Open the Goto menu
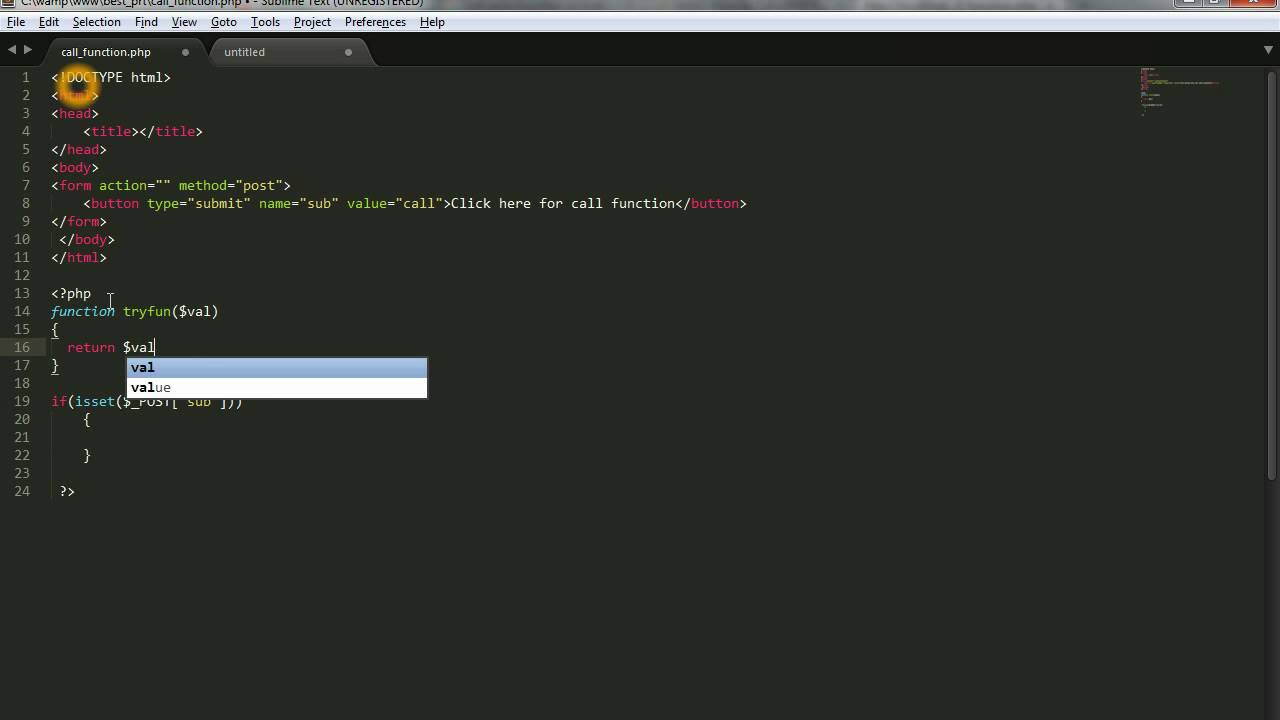This screenshot has width=1280, height=720. (x=224, y=22)
